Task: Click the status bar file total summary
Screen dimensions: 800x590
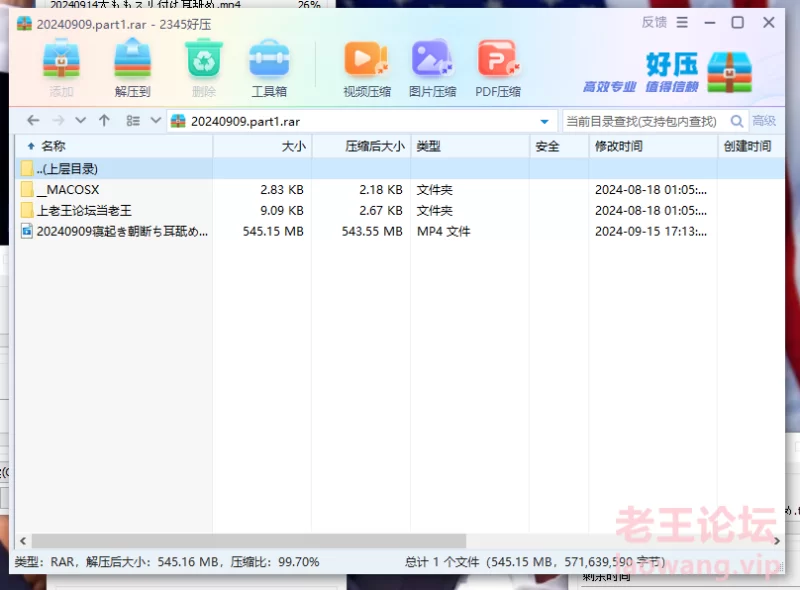Action: 535,562
